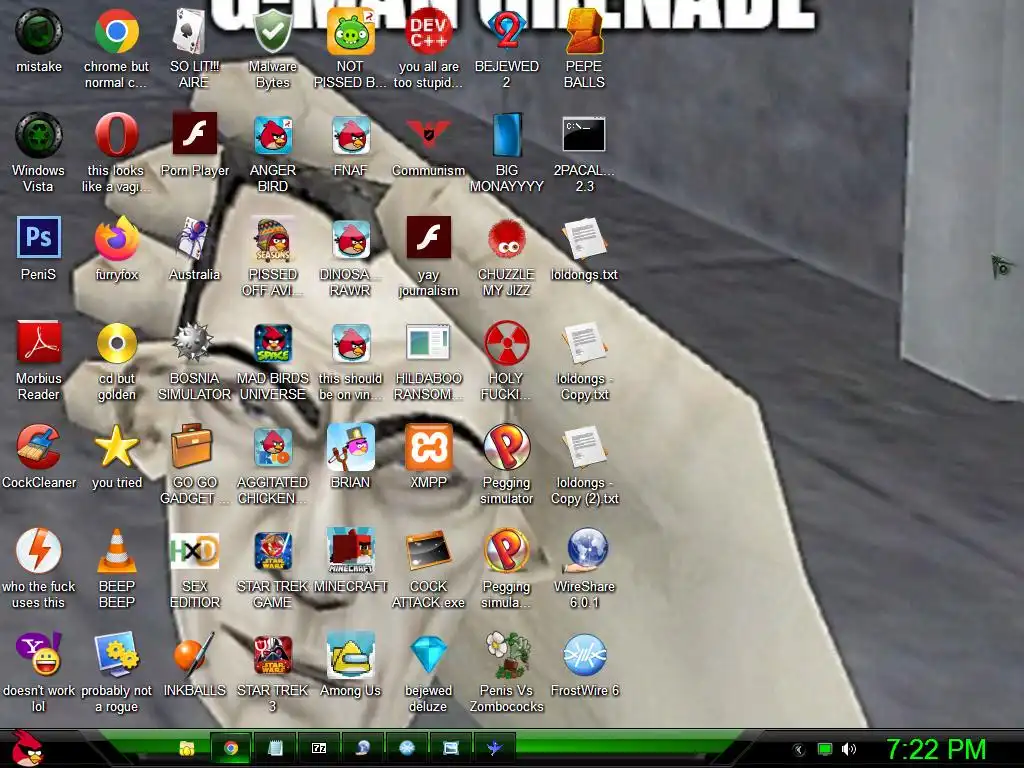
Task: Launch the BEEP BEEP traffic cone icon
Action: pyautogui.click(x=116, y=551)
